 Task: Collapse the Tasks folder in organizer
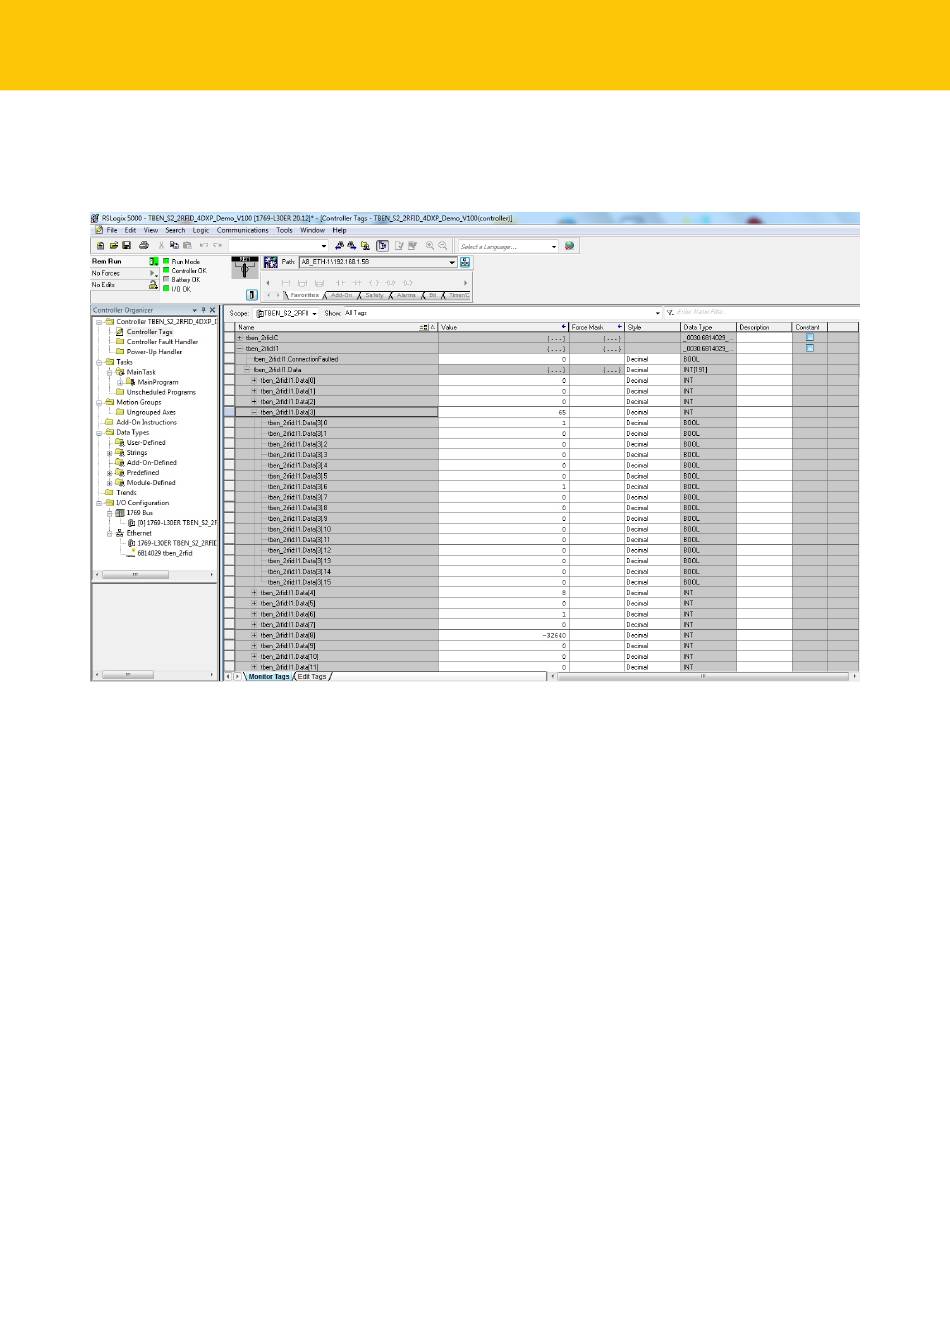[99, 362]
